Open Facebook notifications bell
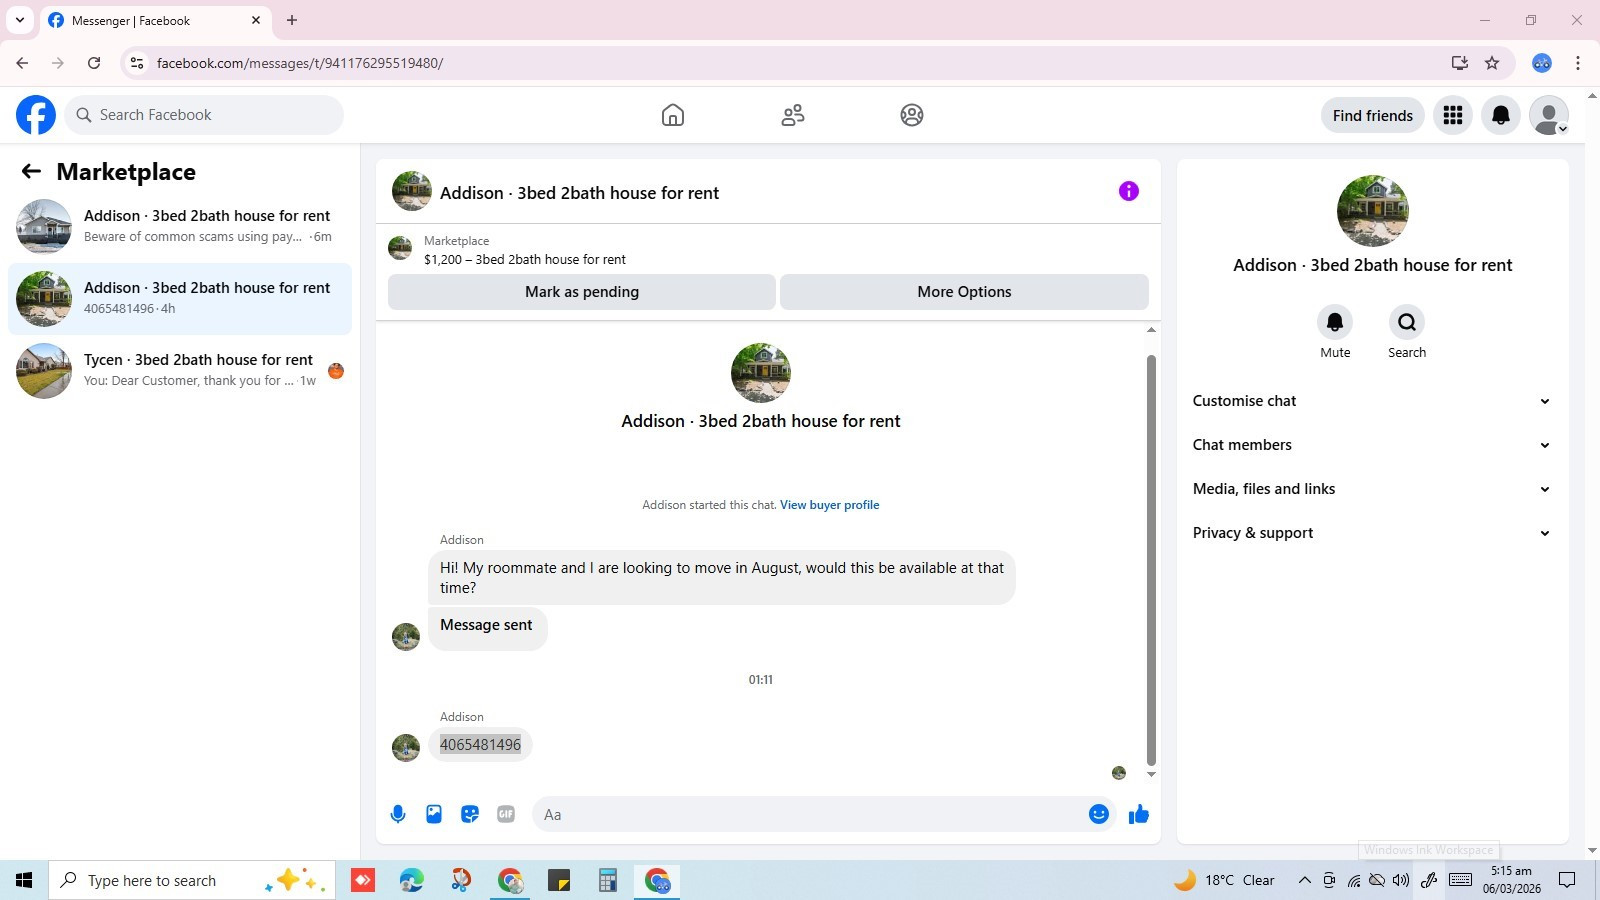This screenshot has width=1600, height=900. point(1501,115)
